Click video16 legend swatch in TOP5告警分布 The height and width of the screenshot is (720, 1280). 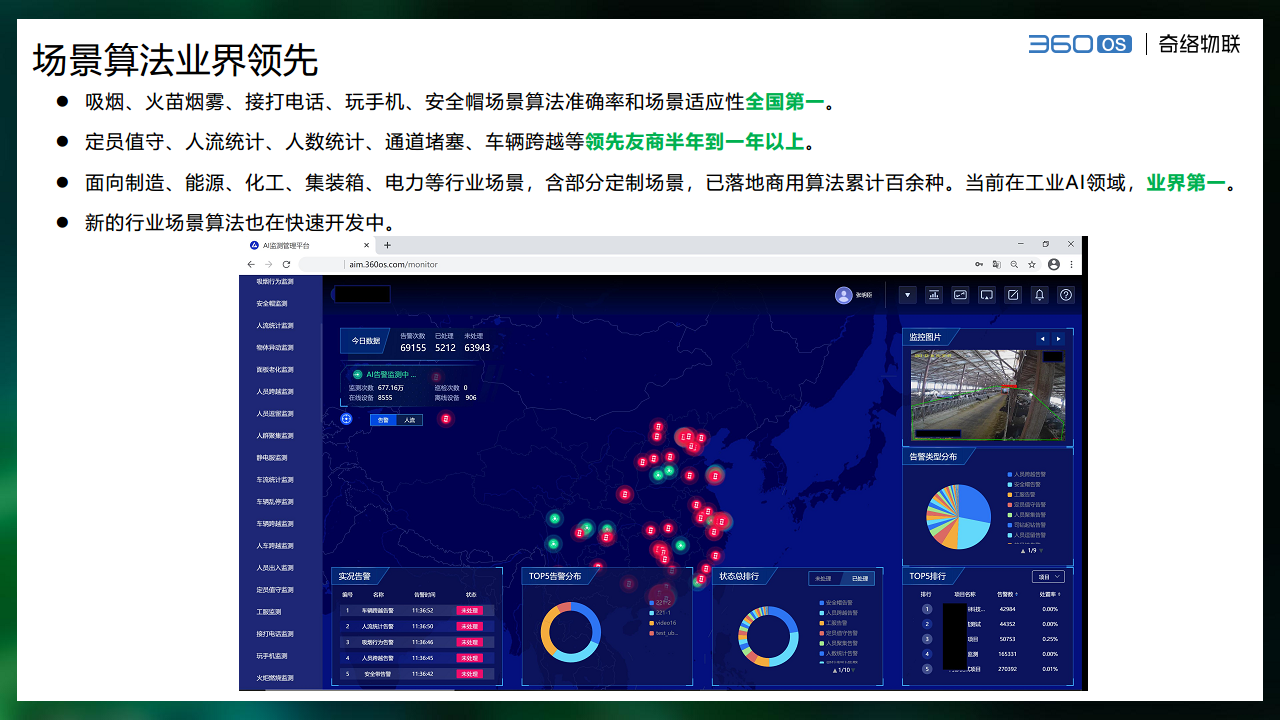click(651, 623)
